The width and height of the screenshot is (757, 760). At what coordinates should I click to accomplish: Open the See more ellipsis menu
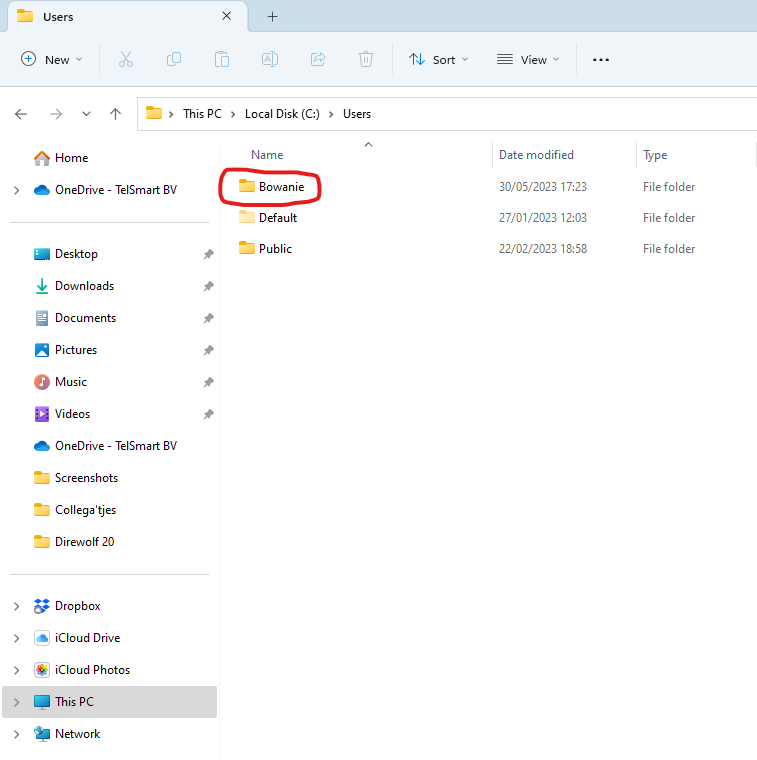click(600, 59)
